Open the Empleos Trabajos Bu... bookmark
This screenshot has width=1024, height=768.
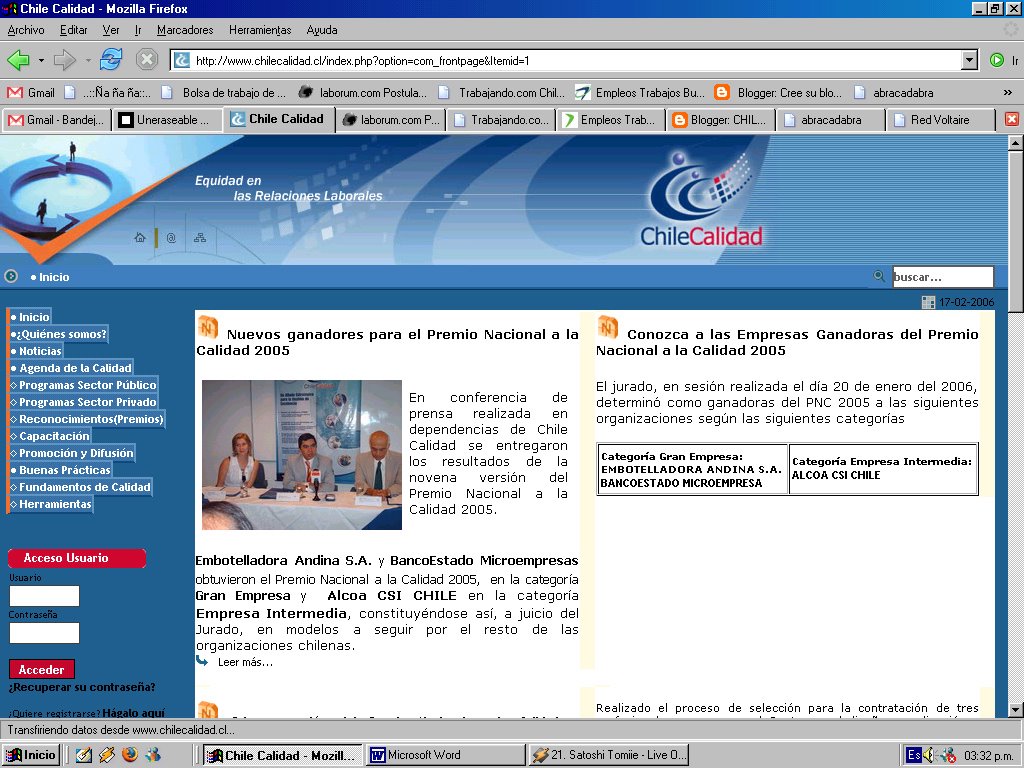[639, 93]
